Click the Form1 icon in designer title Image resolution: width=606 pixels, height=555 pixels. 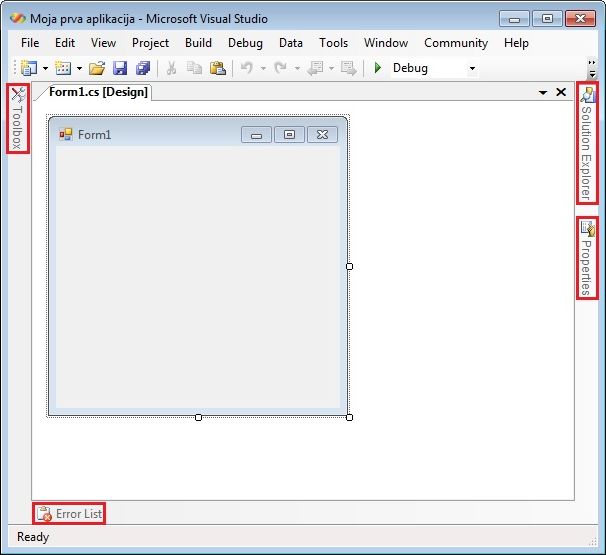pyautogui.click(x=66, y=134)
